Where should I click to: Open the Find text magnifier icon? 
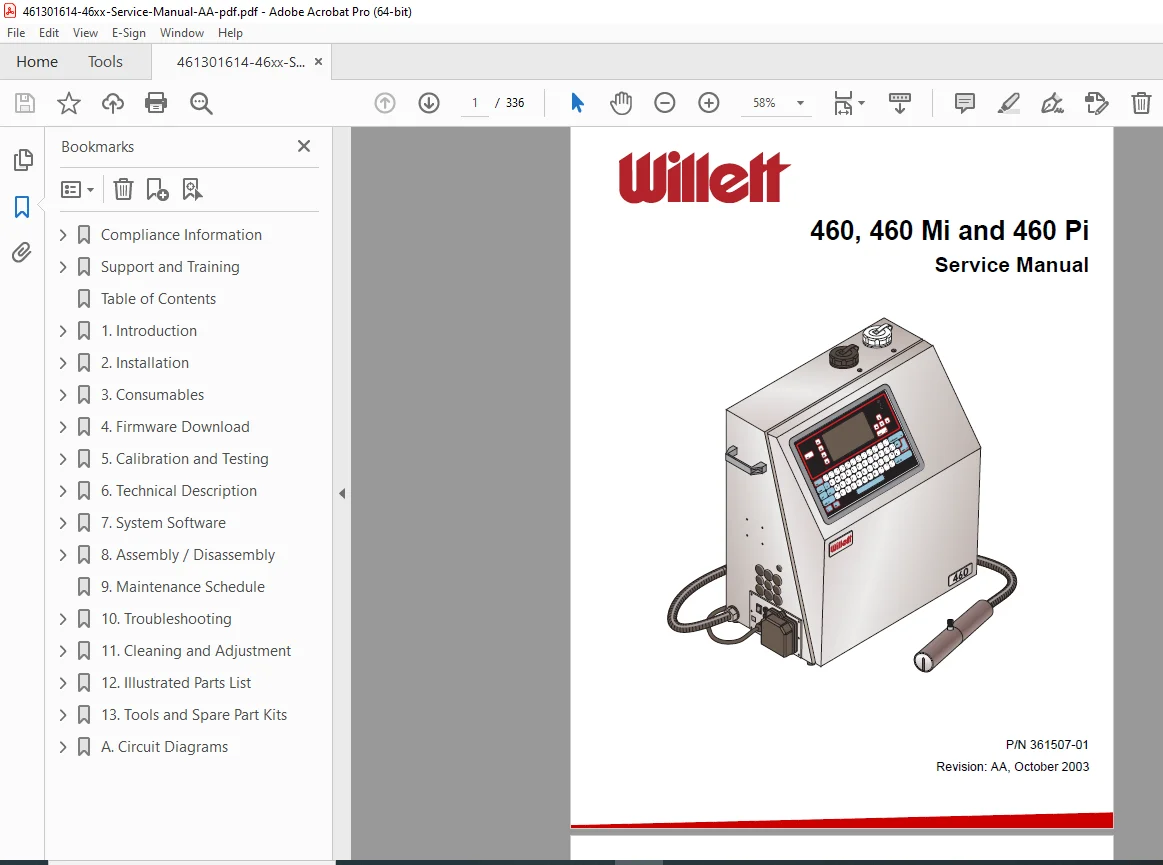[x=201, y=103]
